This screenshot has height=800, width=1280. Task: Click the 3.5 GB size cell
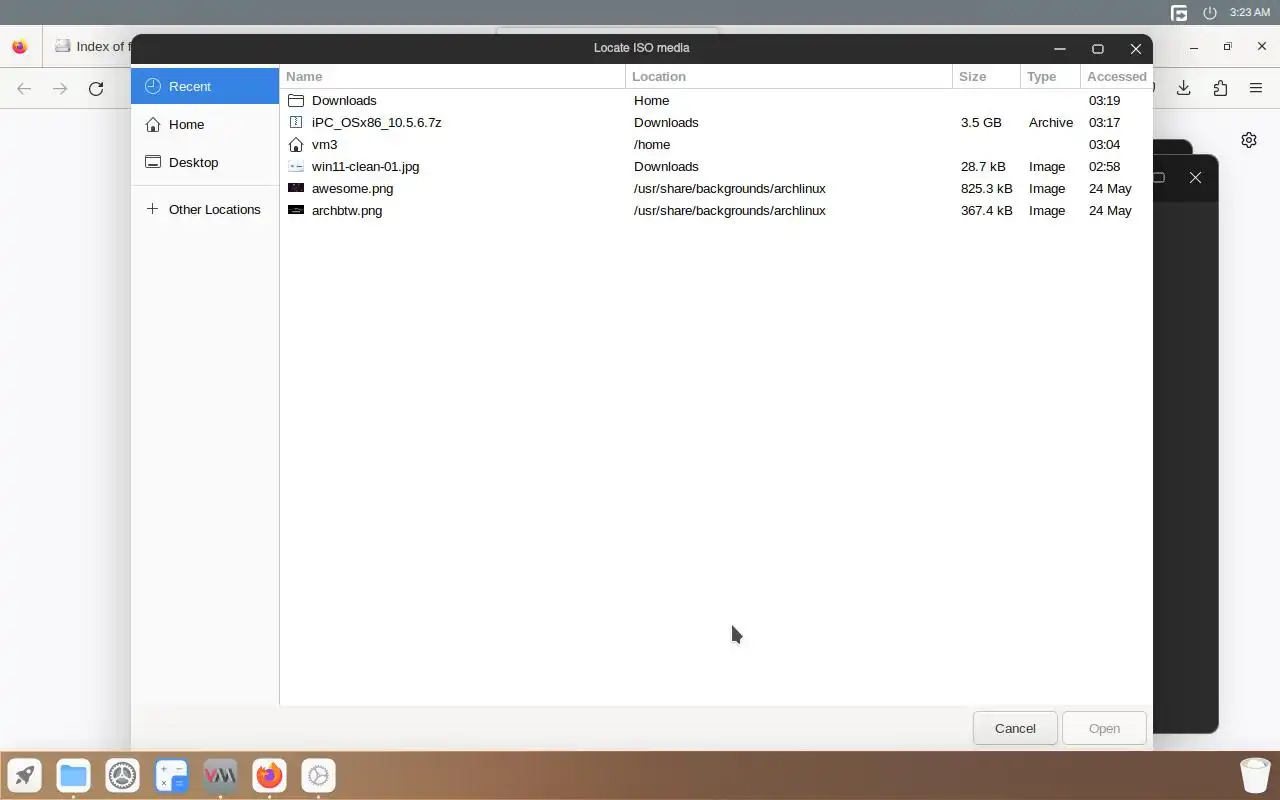(981, 122)
